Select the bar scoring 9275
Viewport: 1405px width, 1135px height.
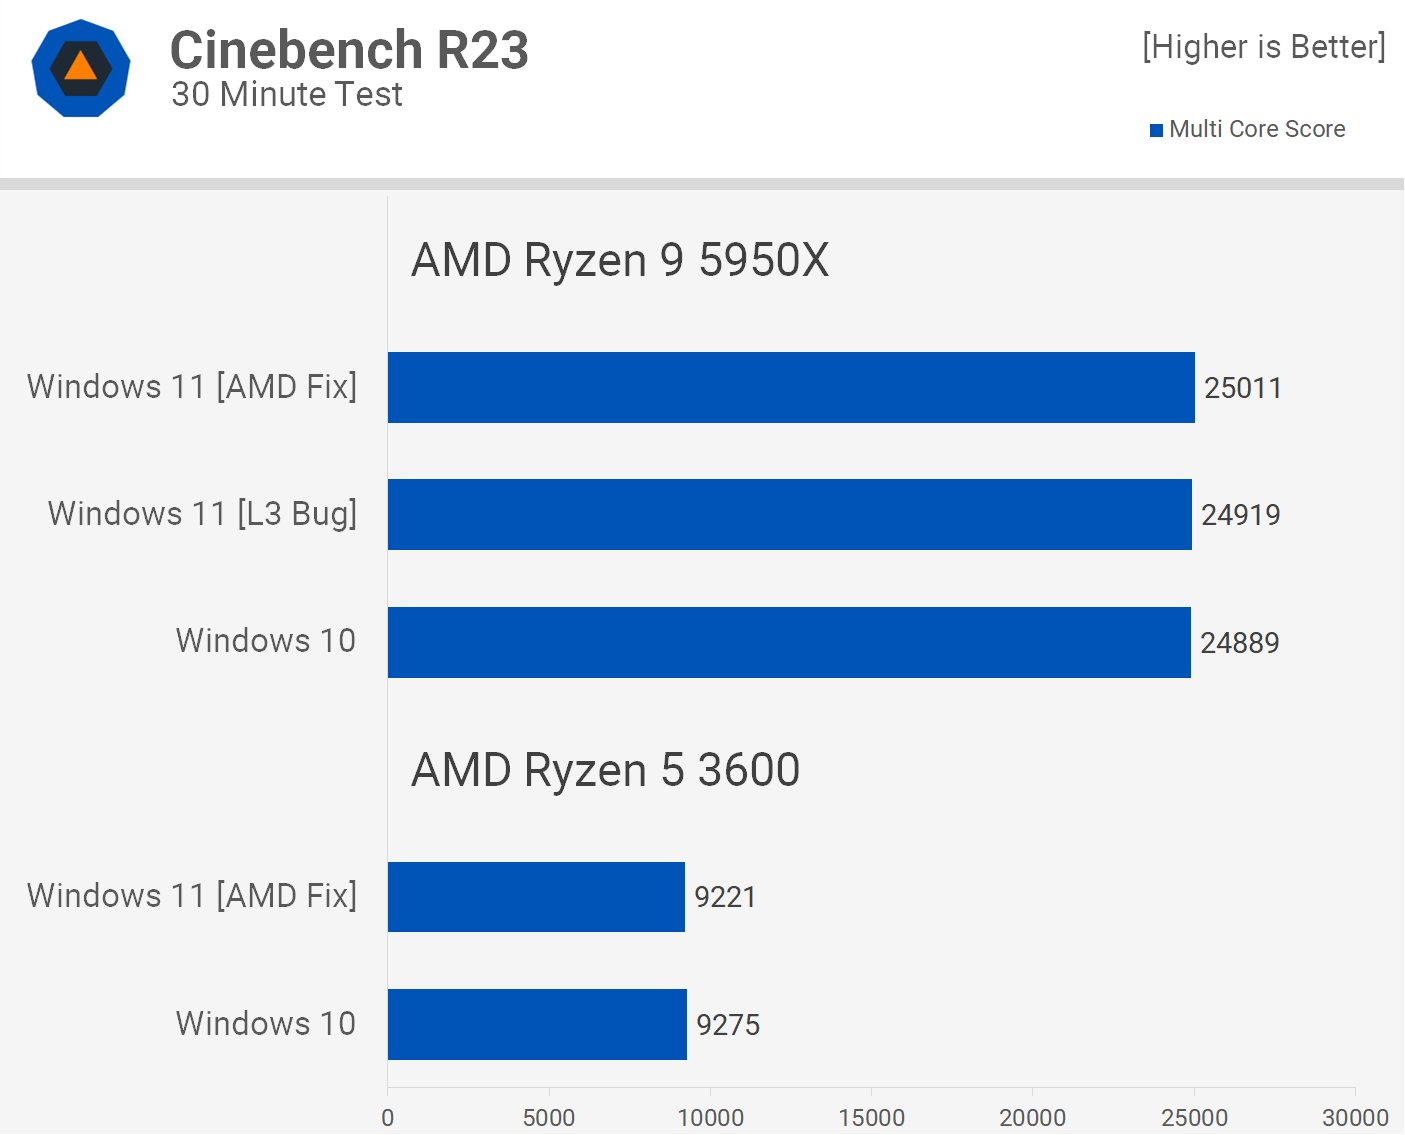tap(537, 1024)
